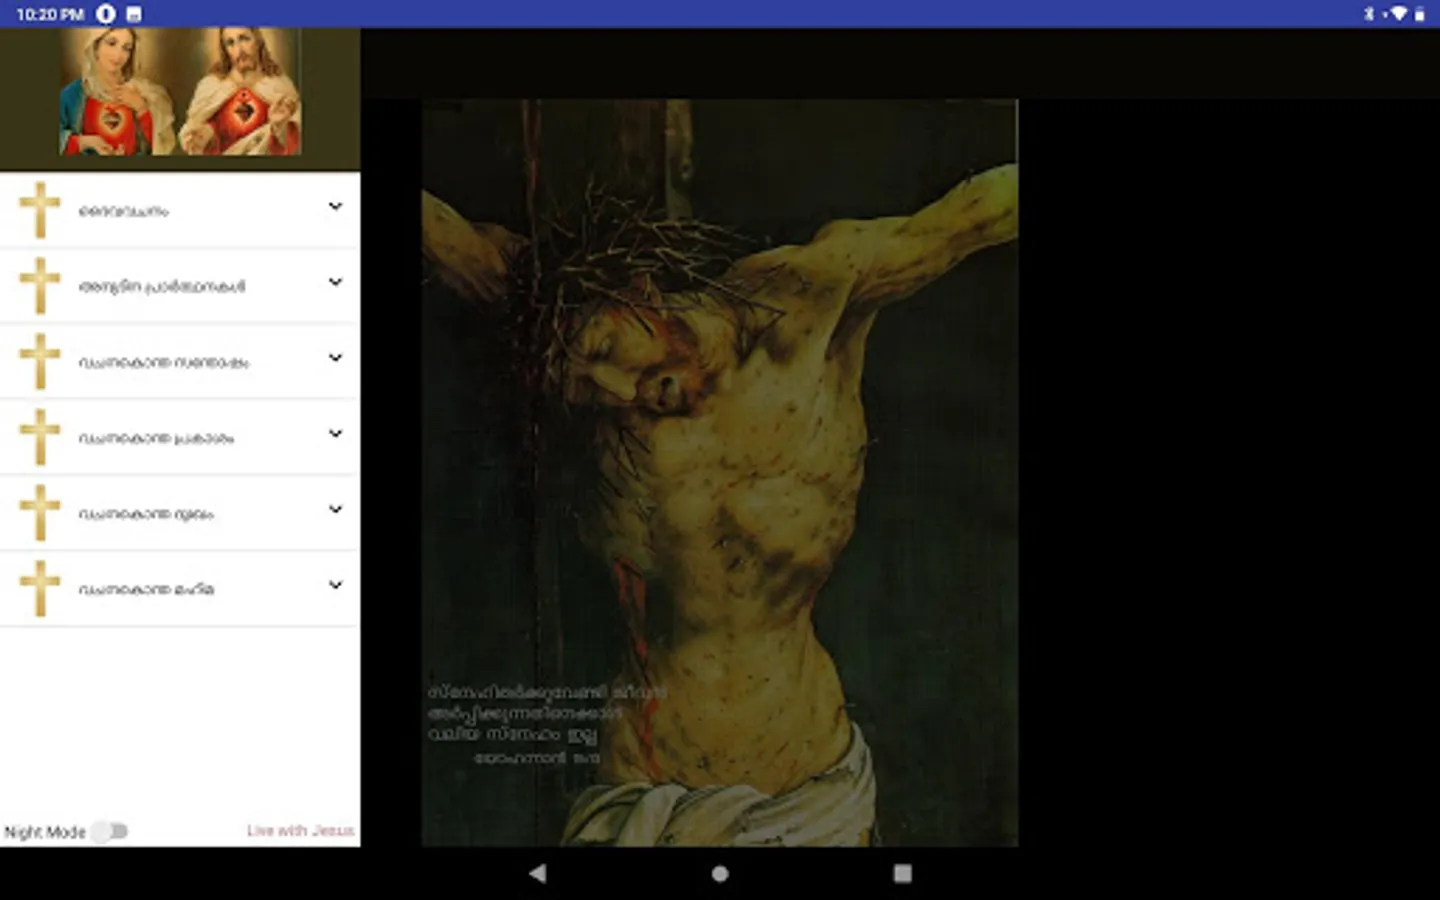Image resolution: width=1440 pixels, height=900 pixels.
Task: Choose the fourth menu item's Malayalam text label
Action: tap(156, 438)
